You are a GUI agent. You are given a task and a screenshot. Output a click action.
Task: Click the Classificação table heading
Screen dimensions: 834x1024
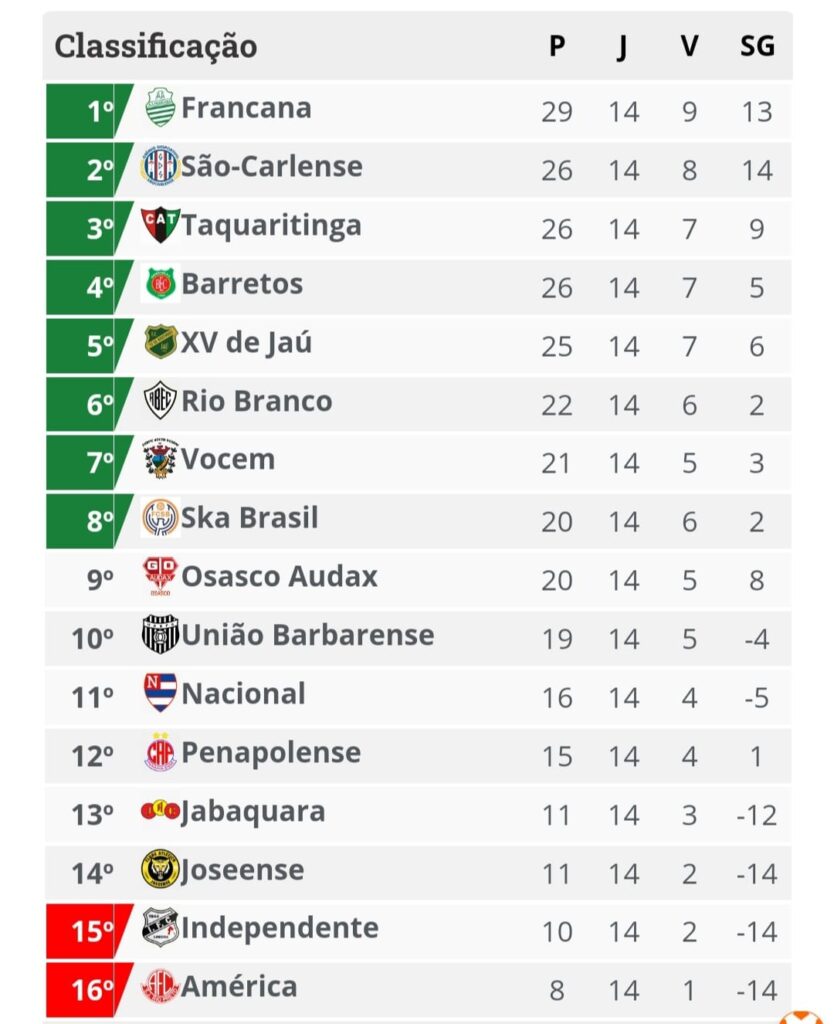point(155,46)
